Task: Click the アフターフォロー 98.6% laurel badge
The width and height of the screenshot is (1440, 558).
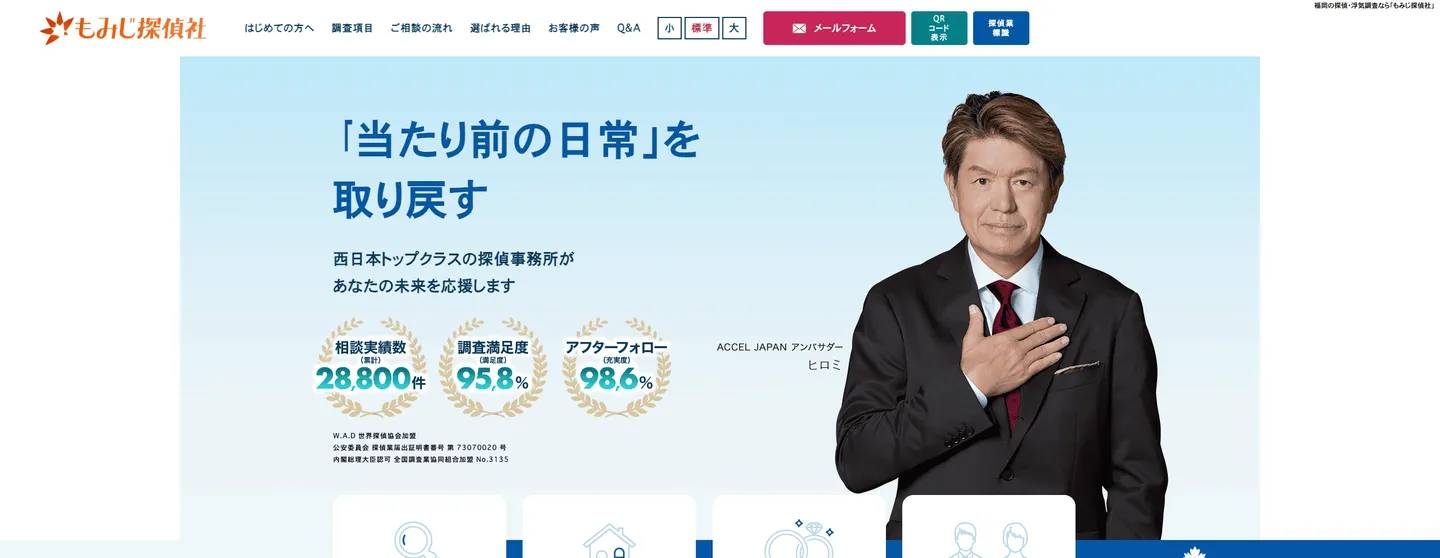Action: 616,367
